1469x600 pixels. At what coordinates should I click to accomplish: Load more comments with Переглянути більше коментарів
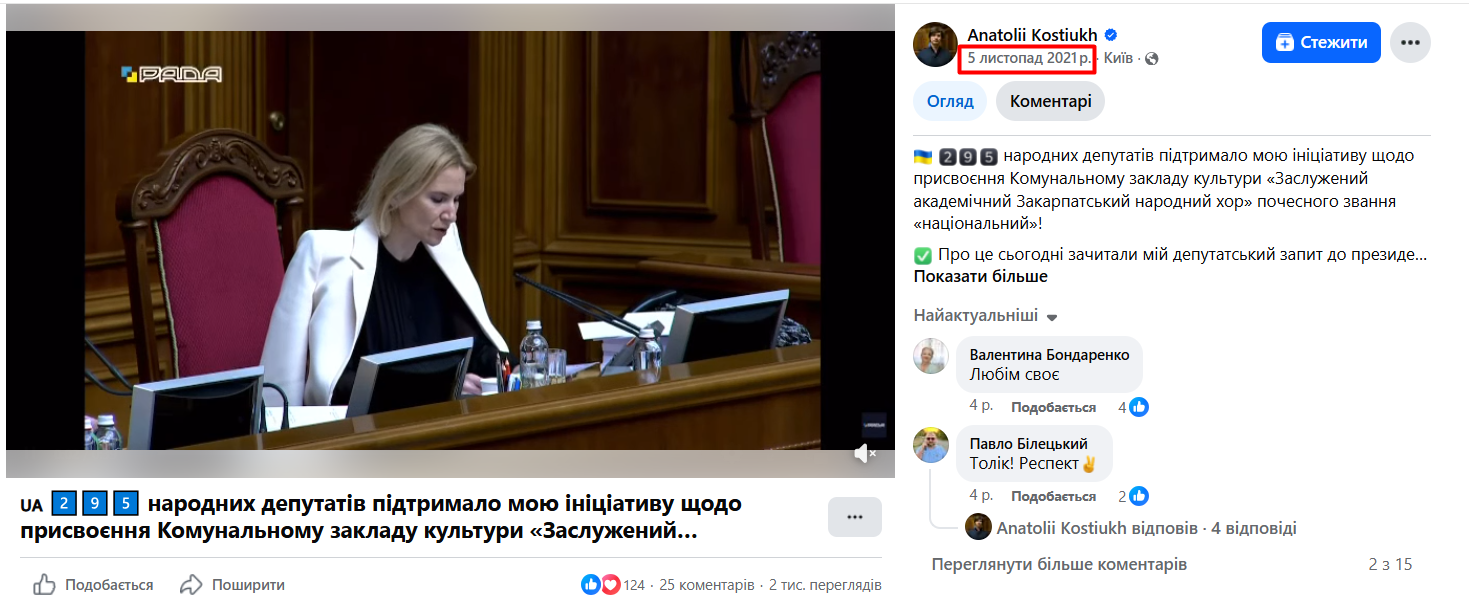click(x=1059, y=564)
